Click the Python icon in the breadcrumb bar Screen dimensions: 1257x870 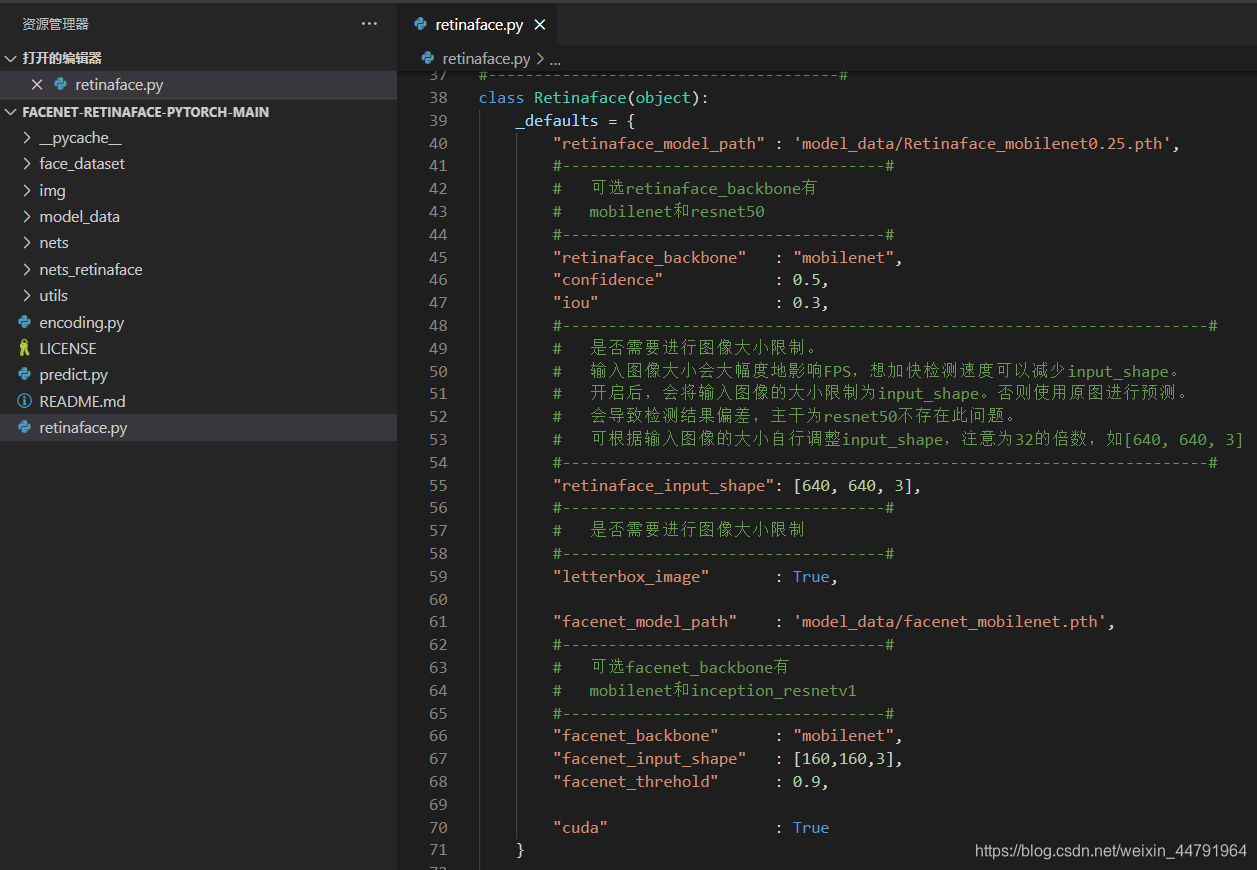429,59
